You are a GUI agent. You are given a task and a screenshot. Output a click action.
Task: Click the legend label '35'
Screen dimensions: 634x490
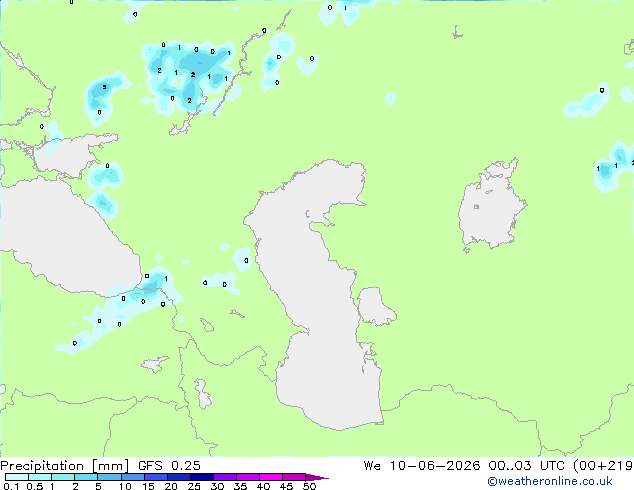240,486
